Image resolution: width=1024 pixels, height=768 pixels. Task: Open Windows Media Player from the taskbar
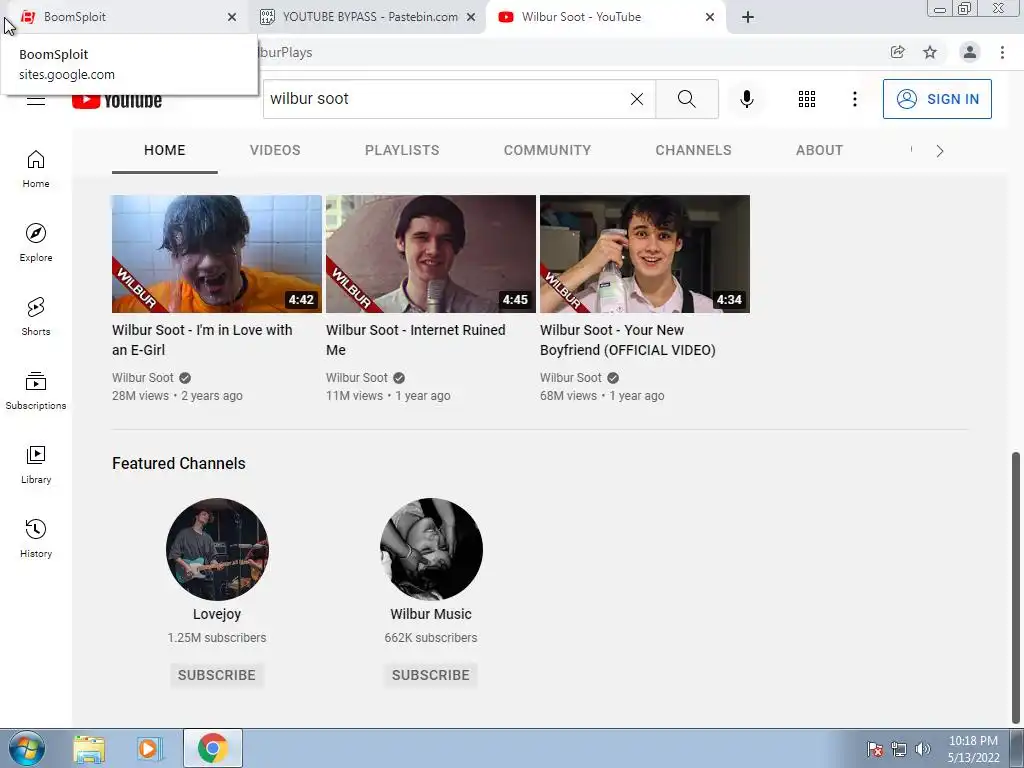[149, 748]
